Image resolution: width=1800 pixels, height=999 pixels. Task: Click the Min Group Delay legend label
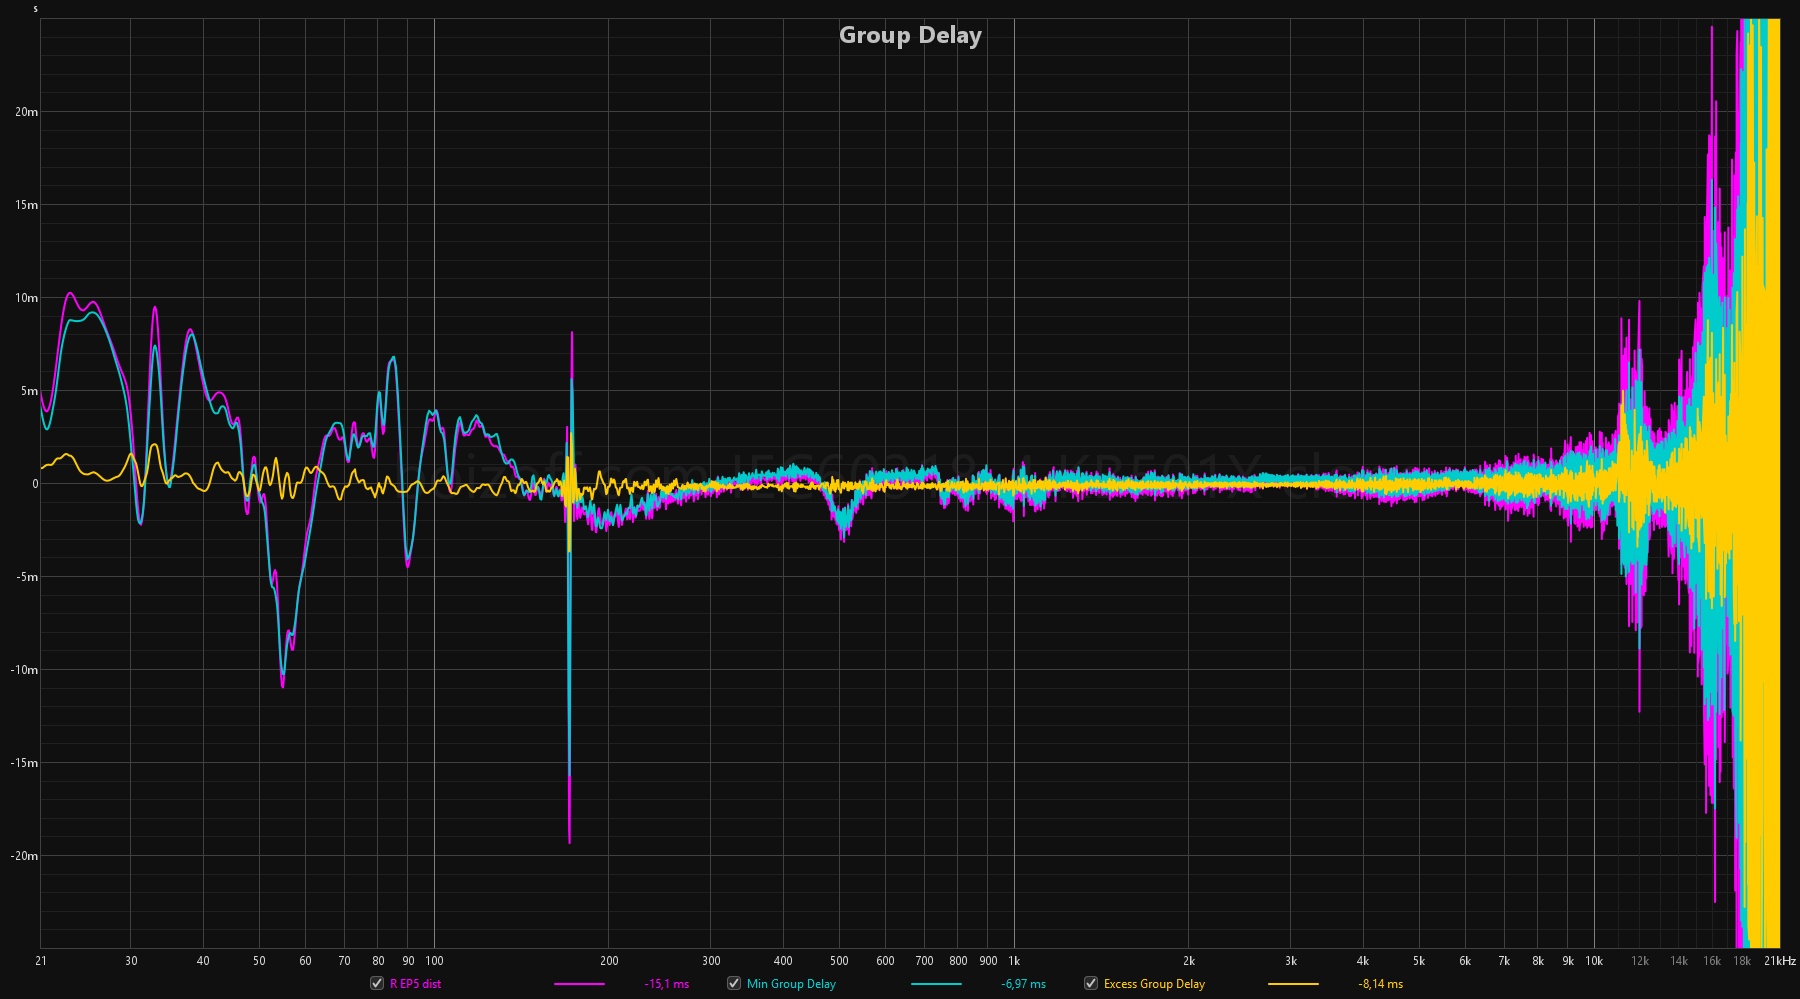click(x=791, y=984)
